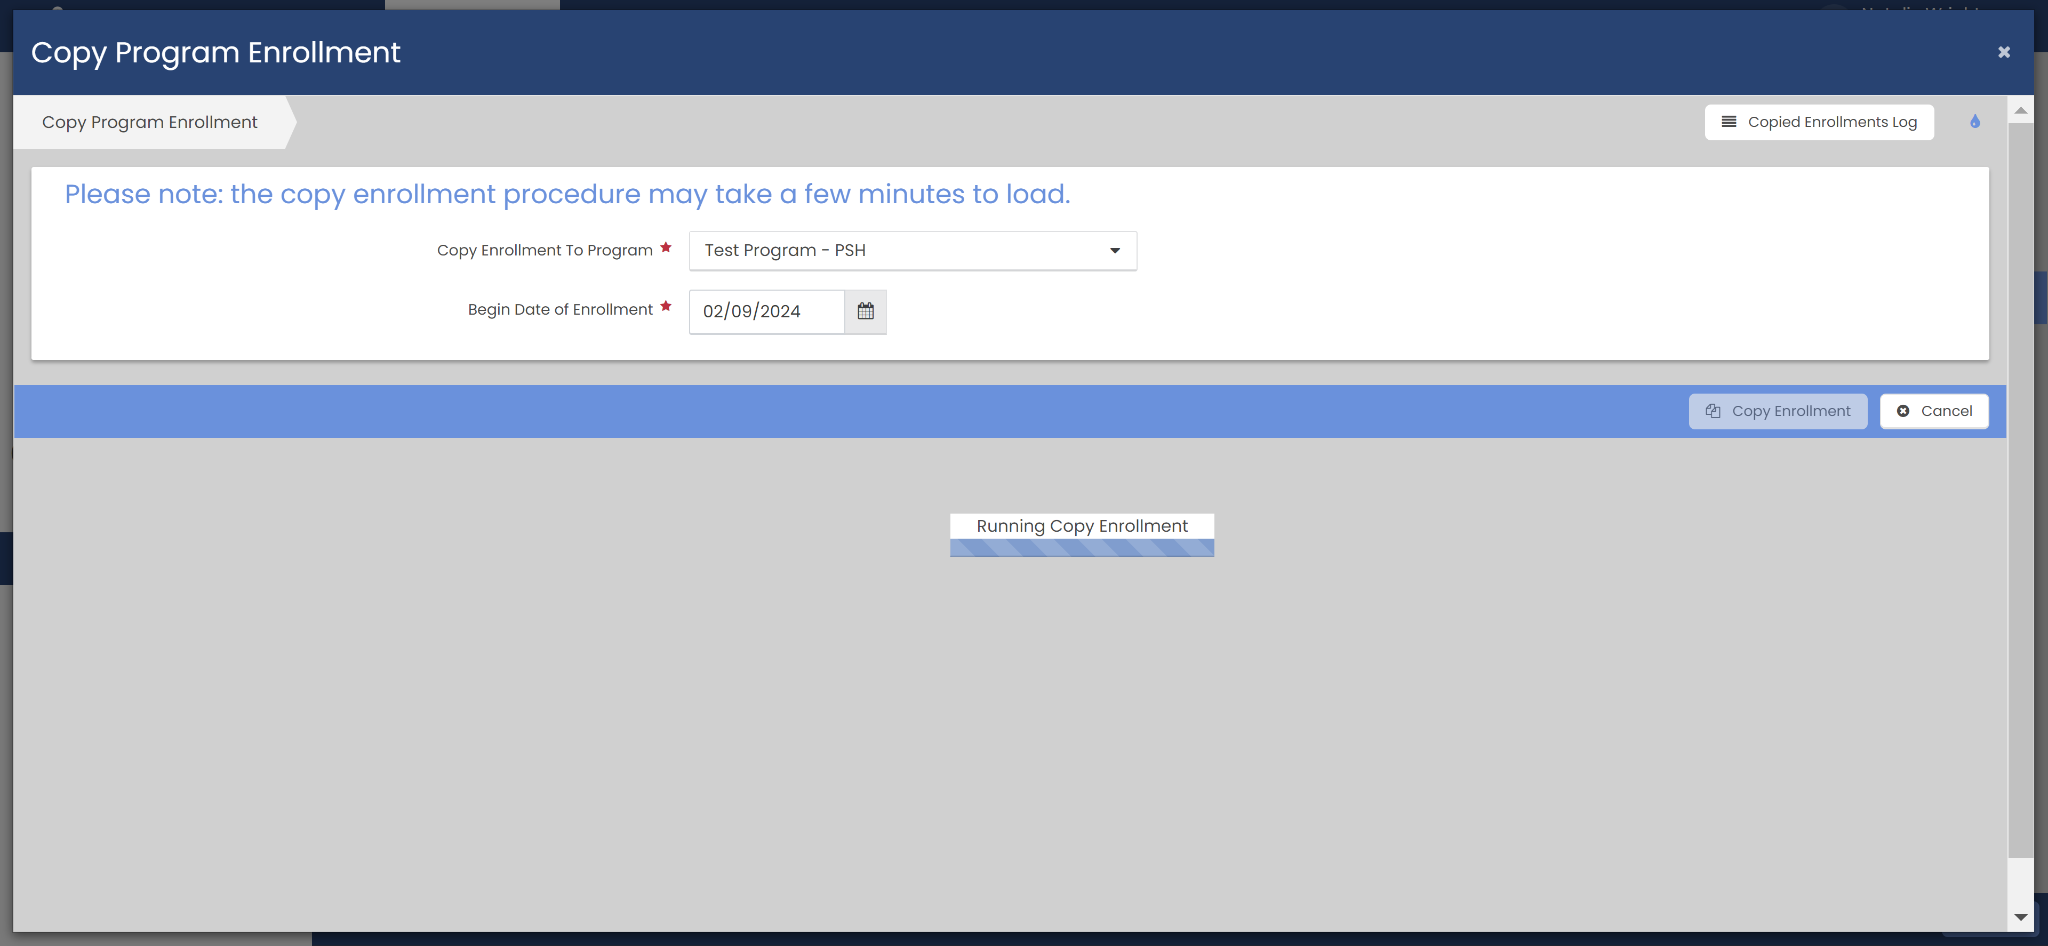Viewport: 2048px width, 946px height.
Task: Click the Running Copy Enrollment progress bar
Action: [x=1082, y=547]
